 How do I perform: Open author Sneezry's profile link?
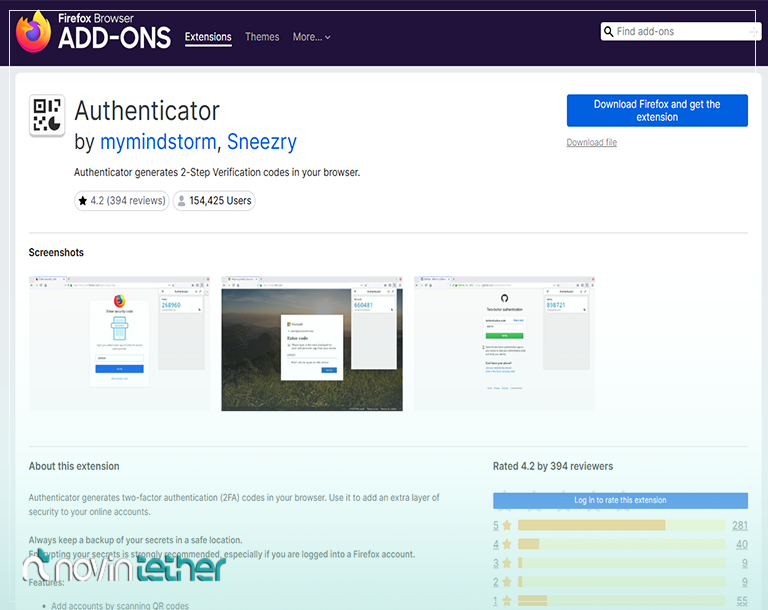262,142
